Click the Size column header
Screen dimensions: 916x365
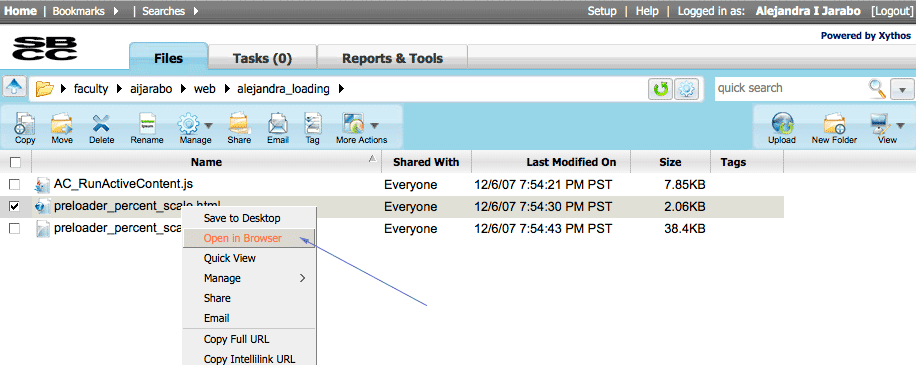click(x=671, y=162)
